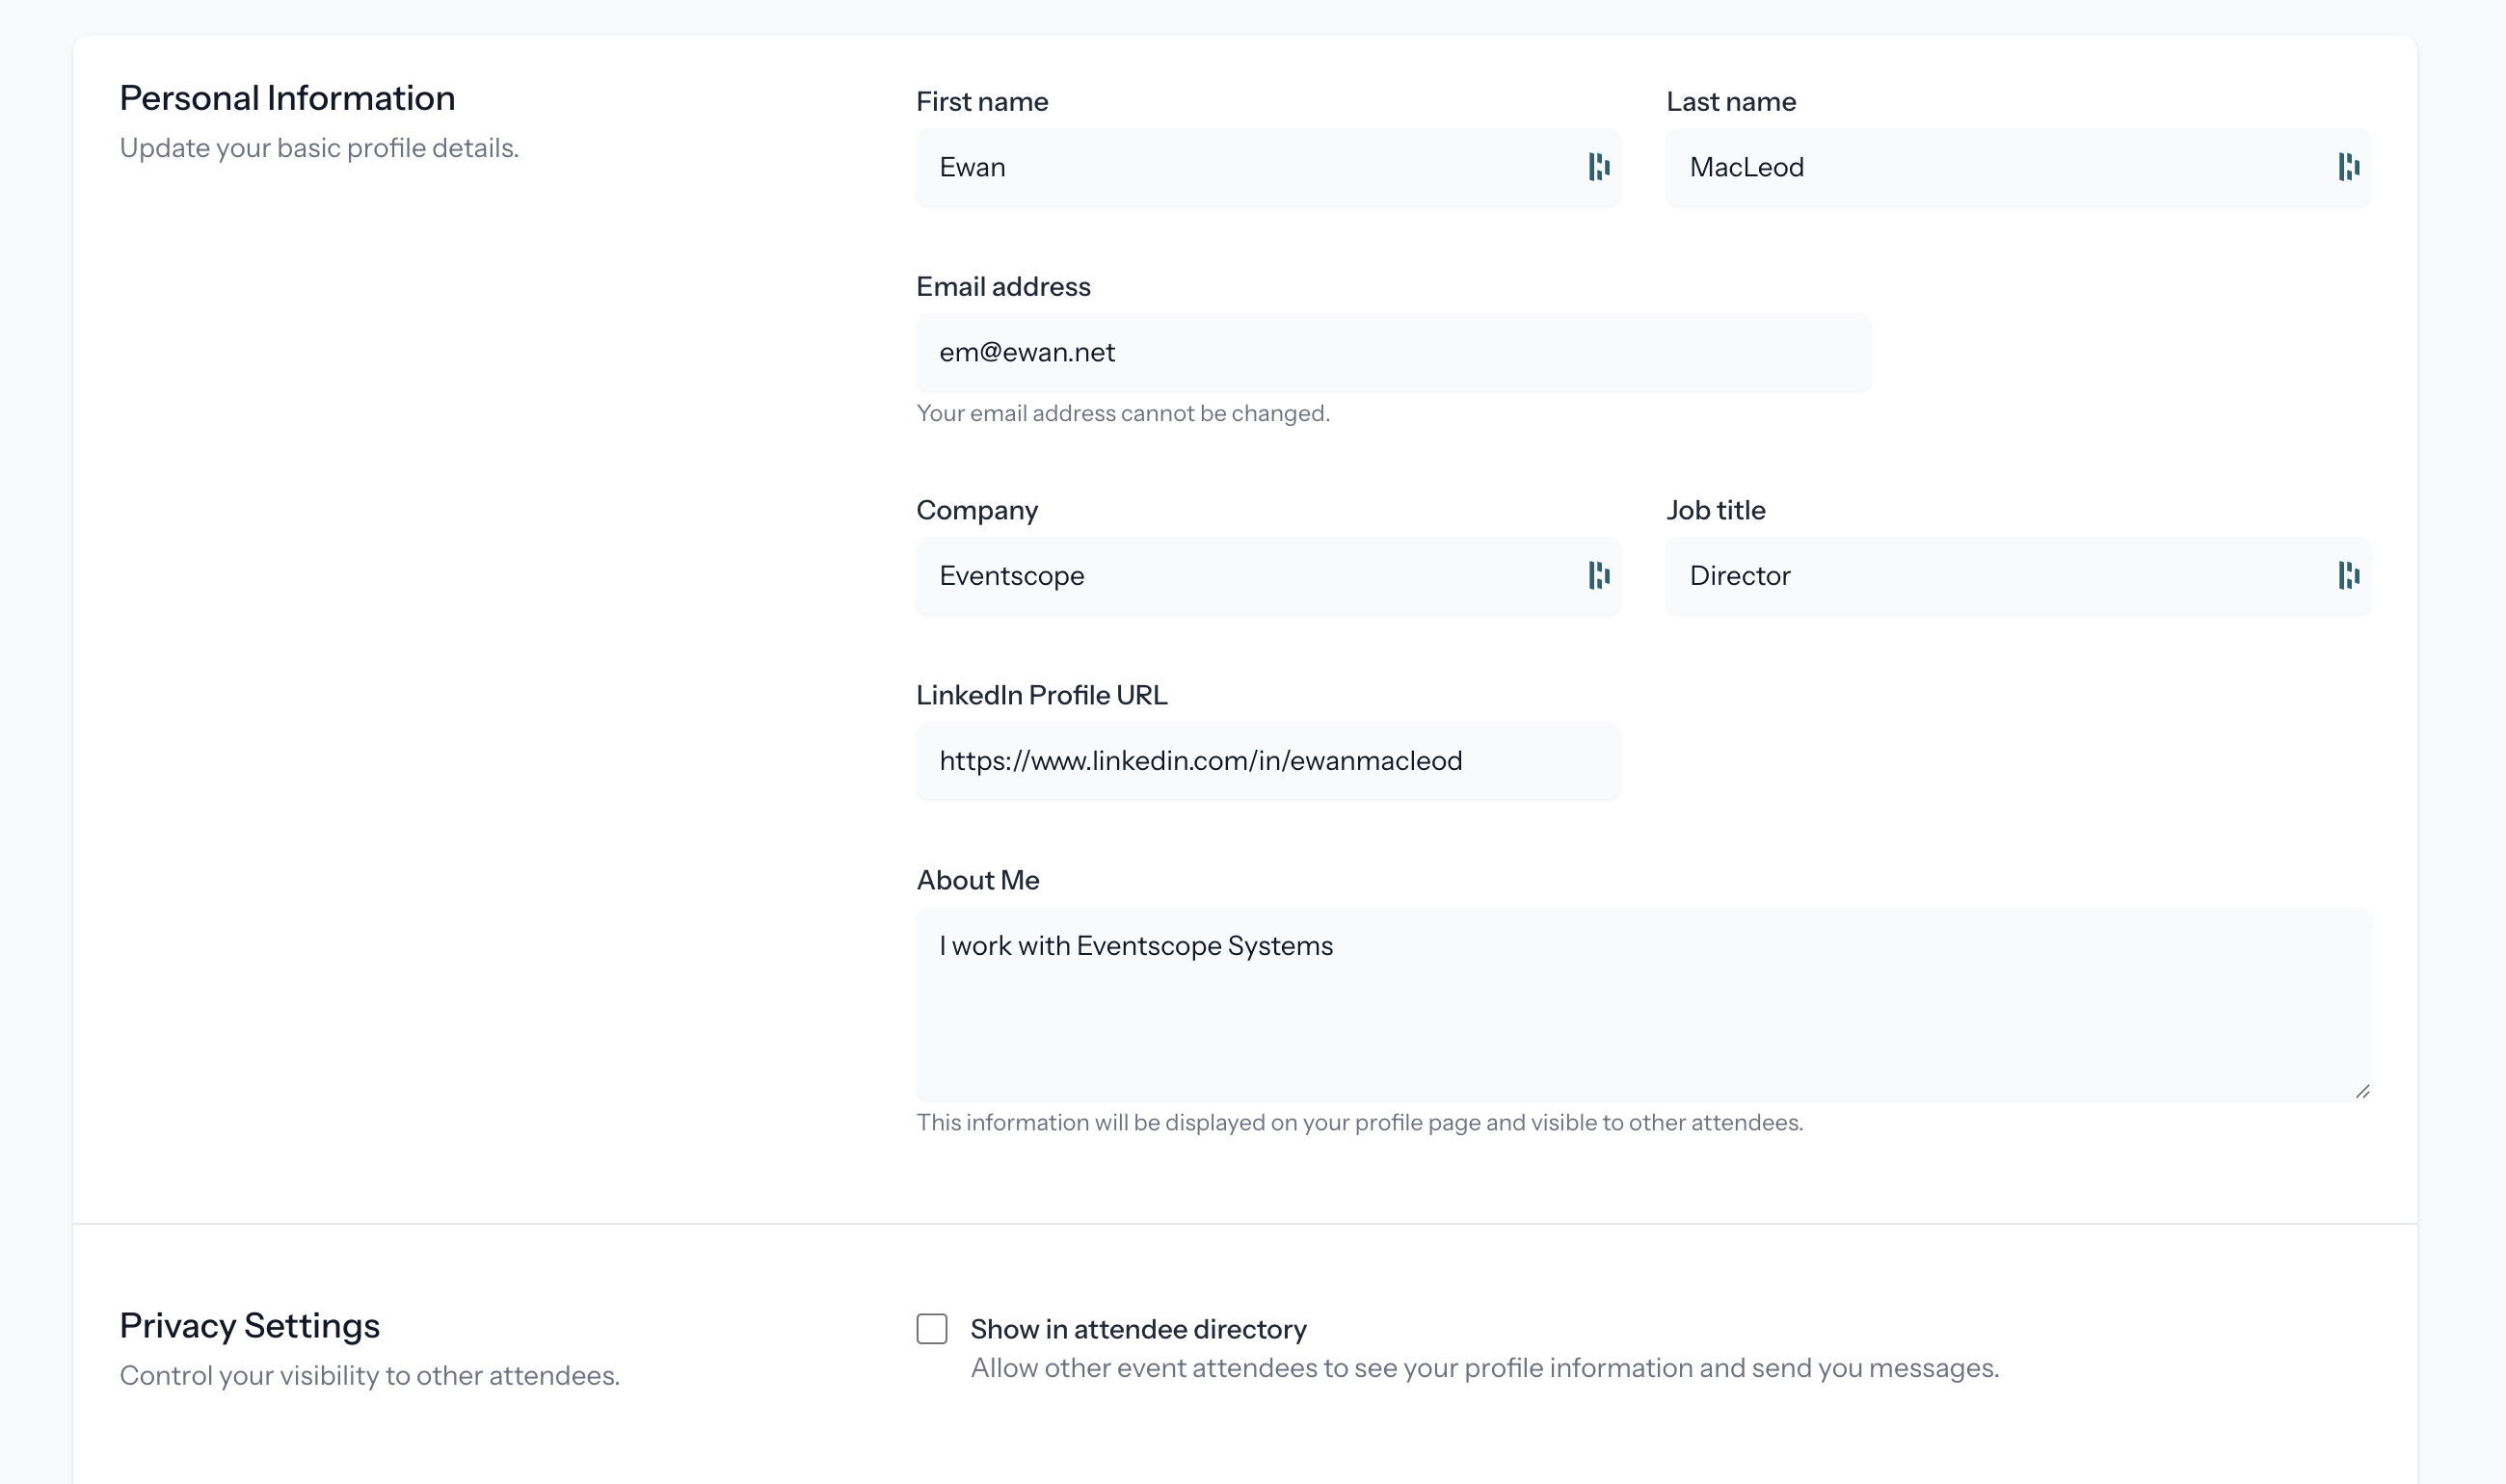Enable the Show in attendee directory checkbox

[931, 1328]
